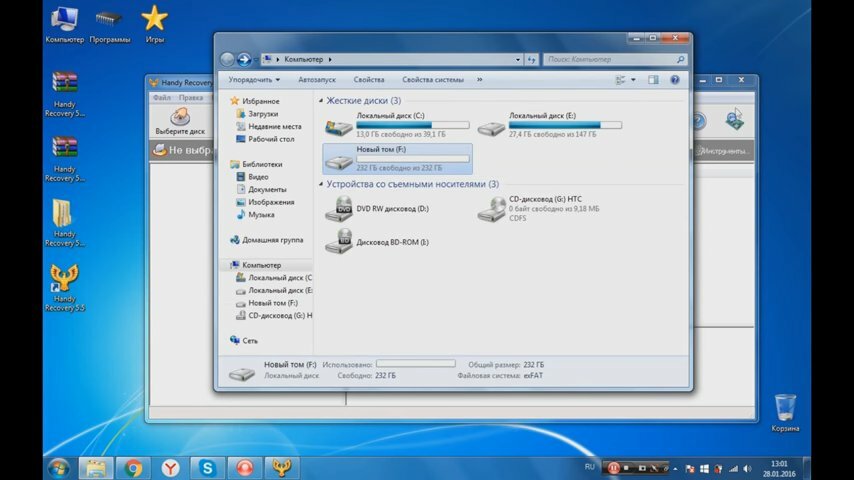Click the Handy Recovery eagle taskbar icon
The image size is (854, 480).
(x=282, y=467)
